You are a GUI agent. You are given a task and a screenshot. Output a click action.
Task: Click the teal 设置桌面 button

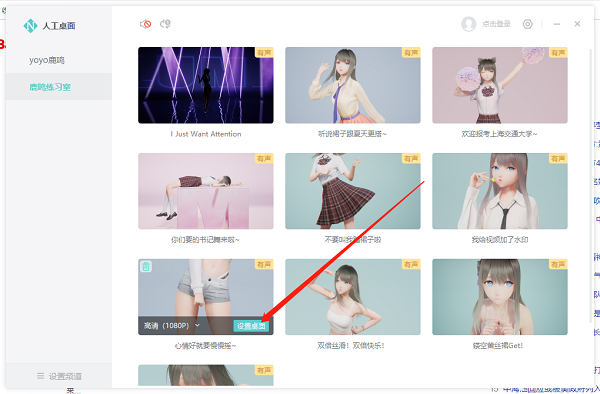tap(251, 326)
